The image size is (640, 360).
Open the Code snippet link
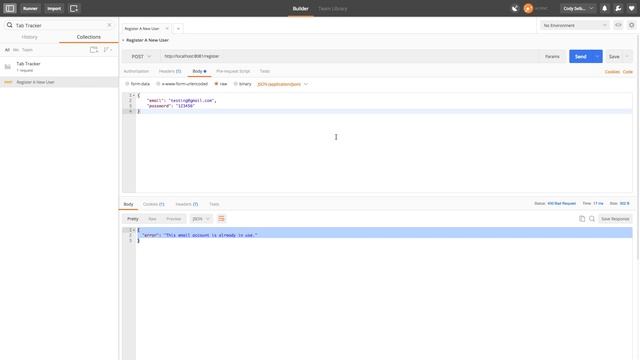pos(628,71)
